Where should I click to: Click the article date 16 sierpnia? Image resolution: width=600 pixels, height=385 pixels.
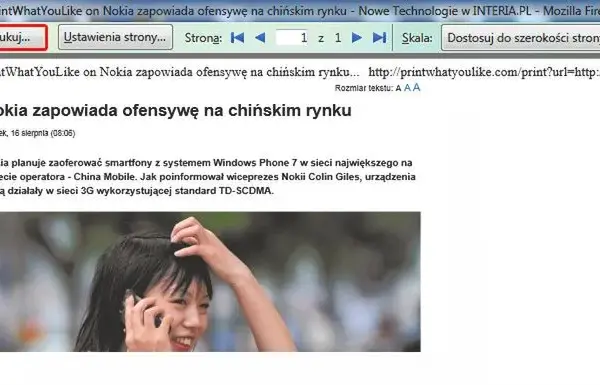click(x=38, y=133)
